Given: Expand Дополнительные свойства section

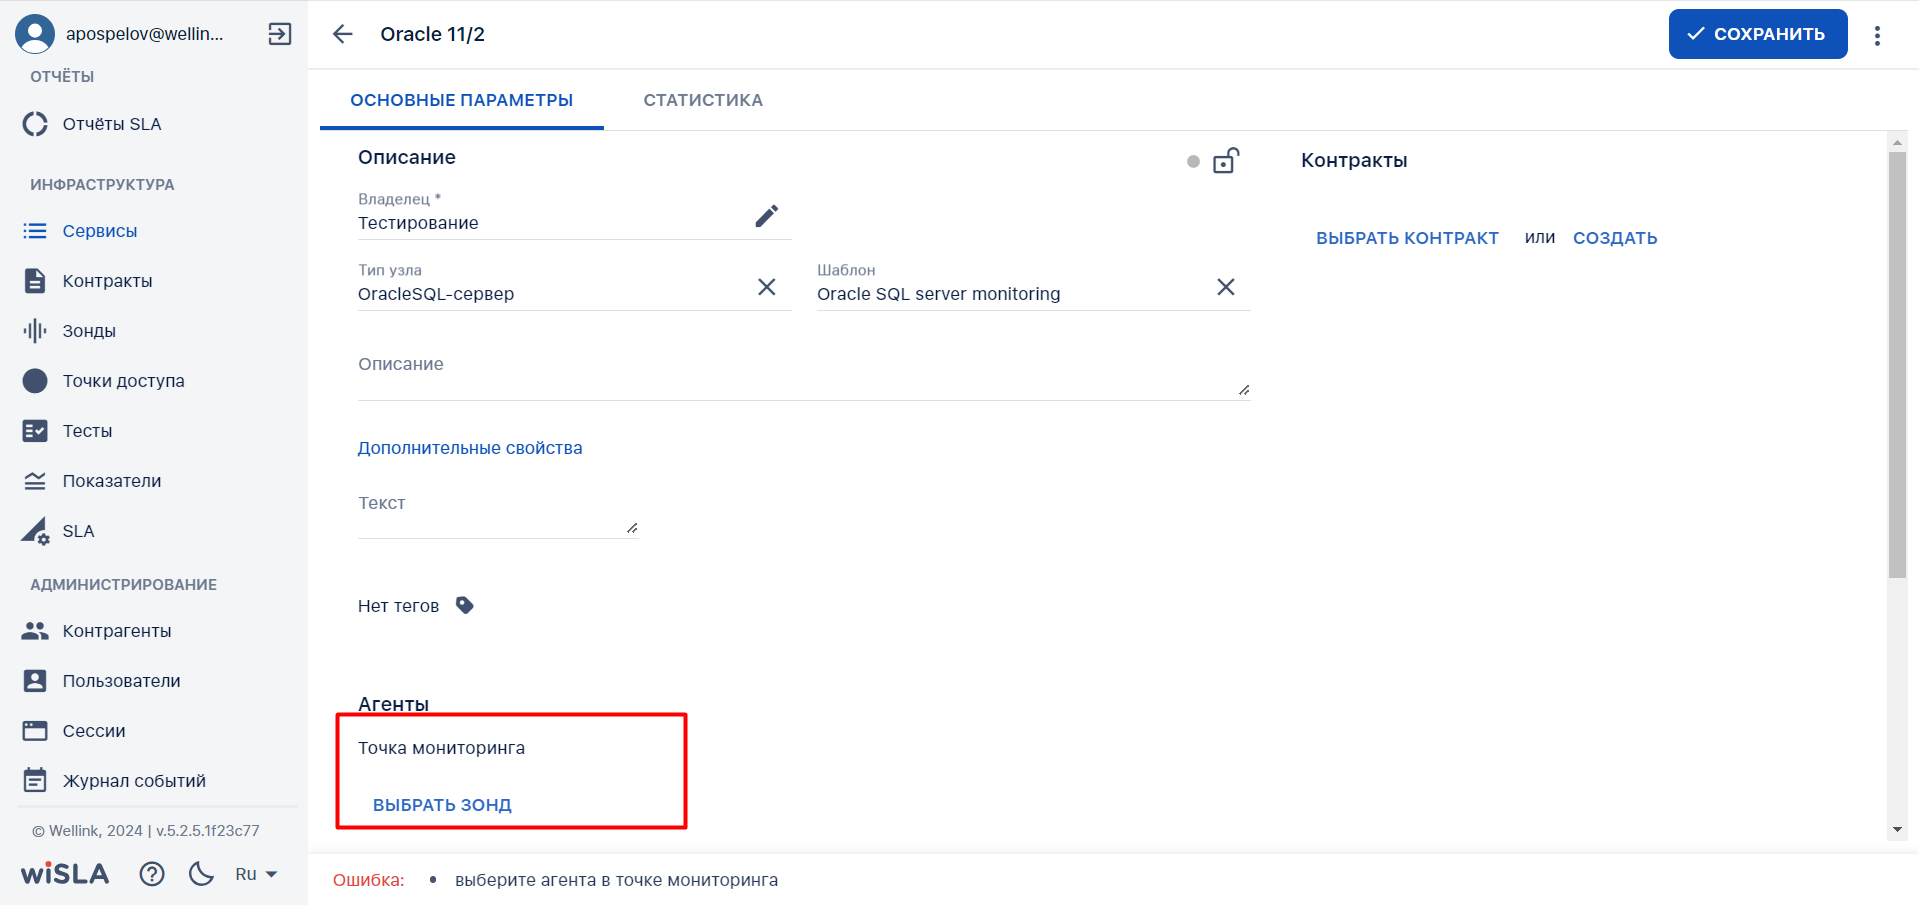Looking at the screenshot, I should [x=470, y=448].
